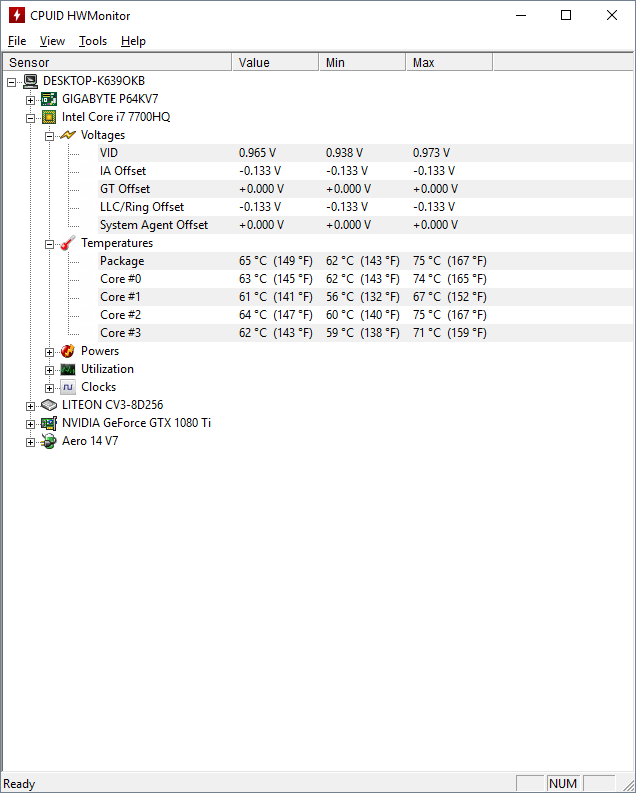Collapse the DESKTOP-K639OKB root node
The width and height of the screenshot is (636, 793).
(x=12, y=82)
